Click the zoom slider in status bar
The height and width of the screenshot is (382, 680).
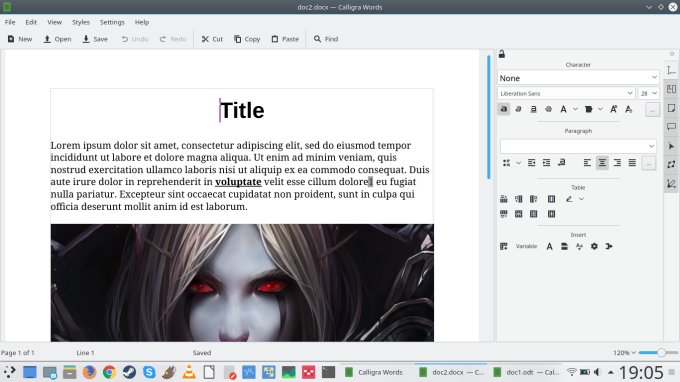pyautogui.click(x=657, y=353)
